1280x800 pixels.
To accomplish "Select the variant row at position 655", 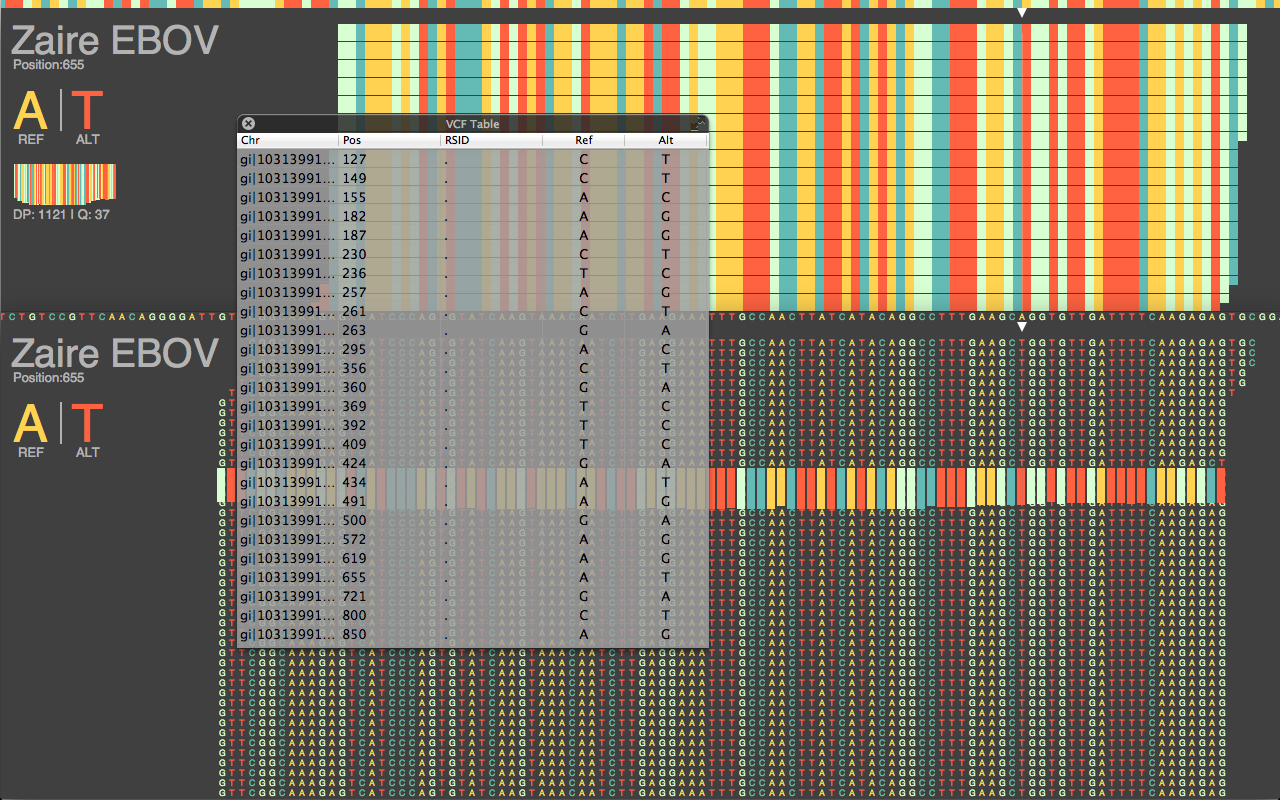I will point(472,578).
